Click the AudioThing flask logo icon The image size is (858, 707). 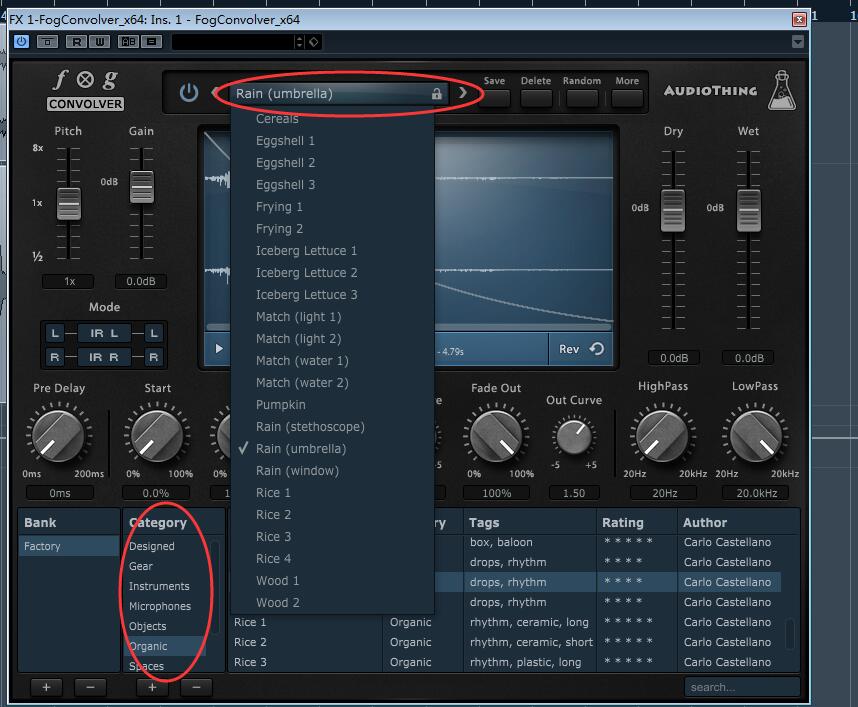coord(782,90)
